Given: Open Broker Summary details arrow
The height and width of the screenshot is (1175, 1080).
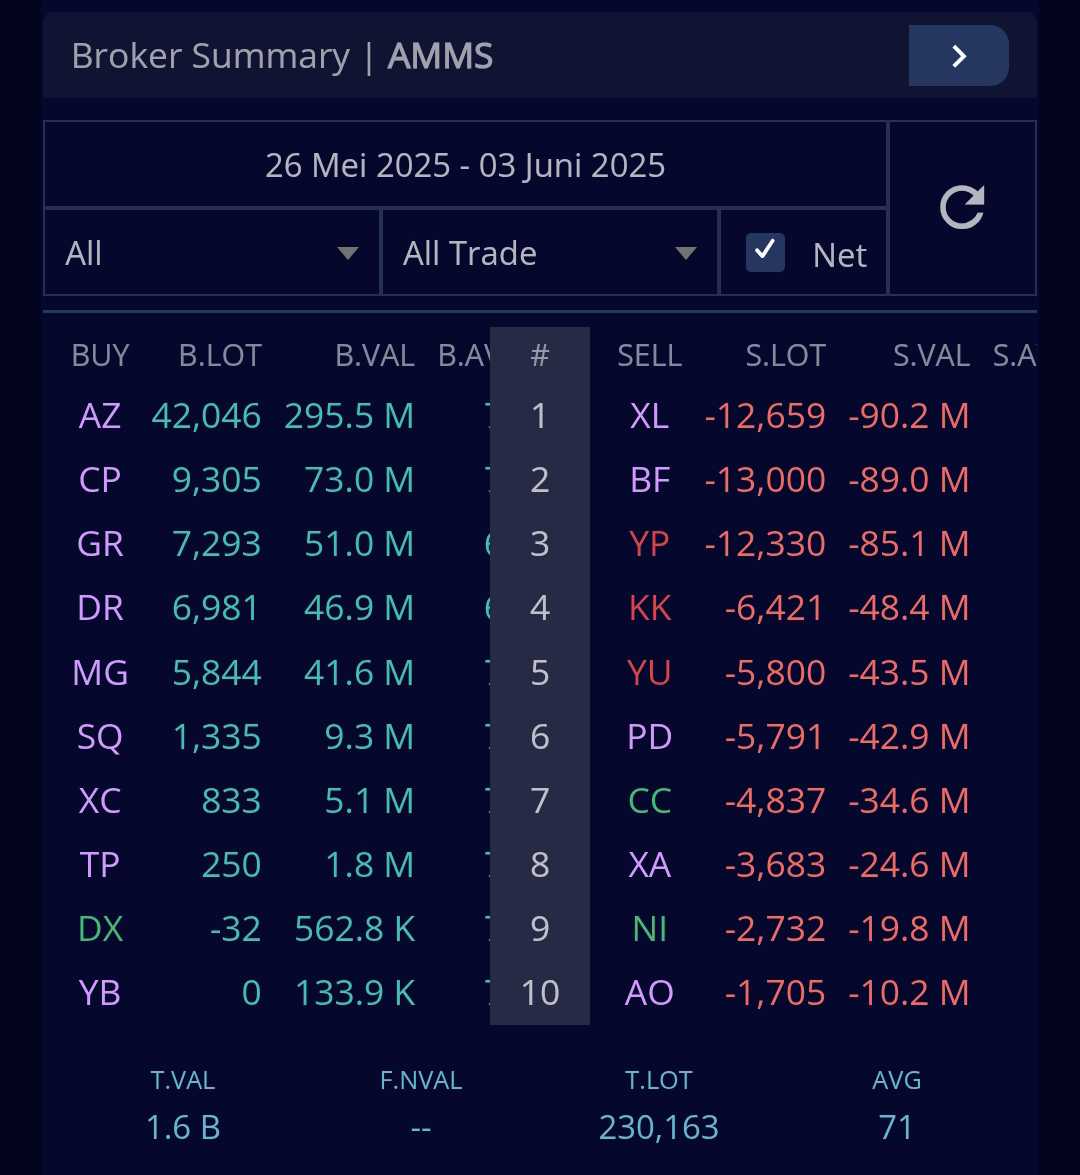Looking at the screenshot, I should pyautogui.click(x=958, y=56).
